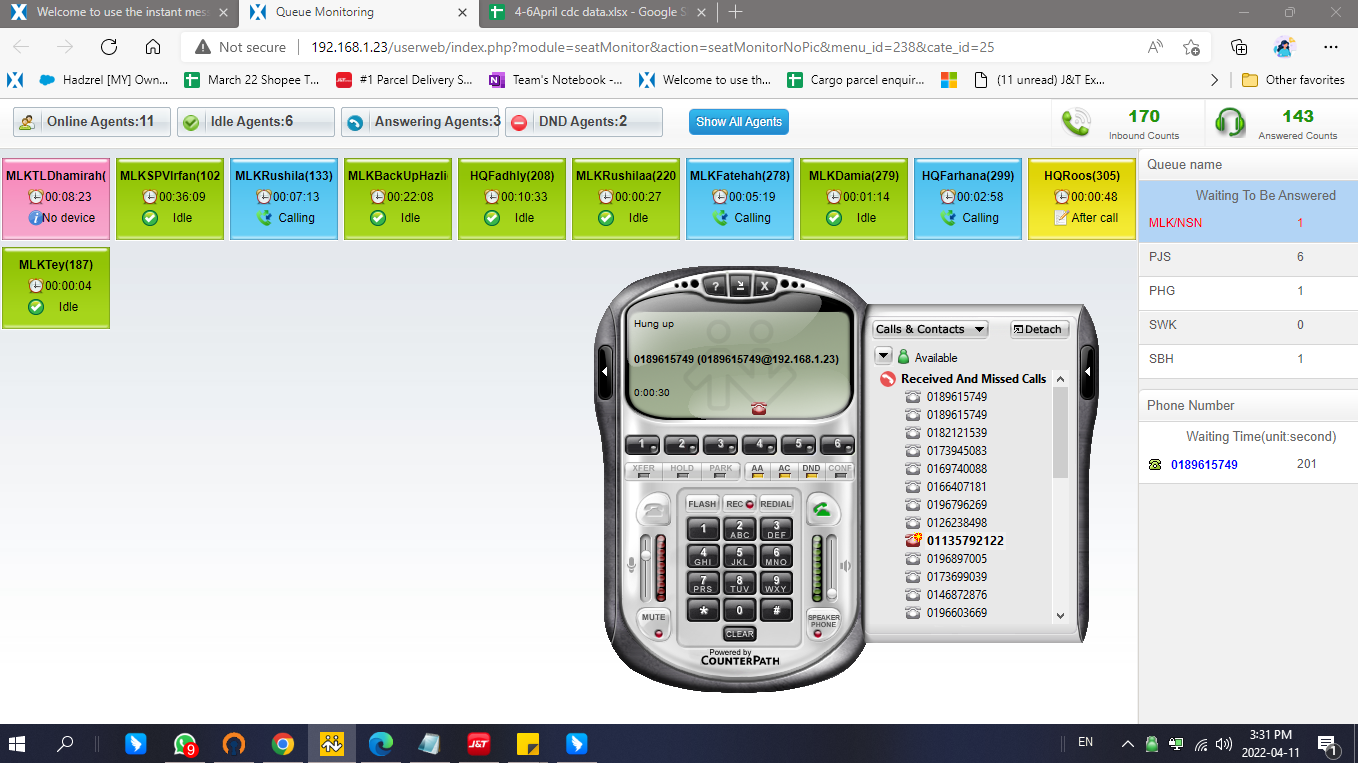This screenshot has width=1358, height=763.
Task: Click the softphone X close icon
Action: click(x=764, y=286)
